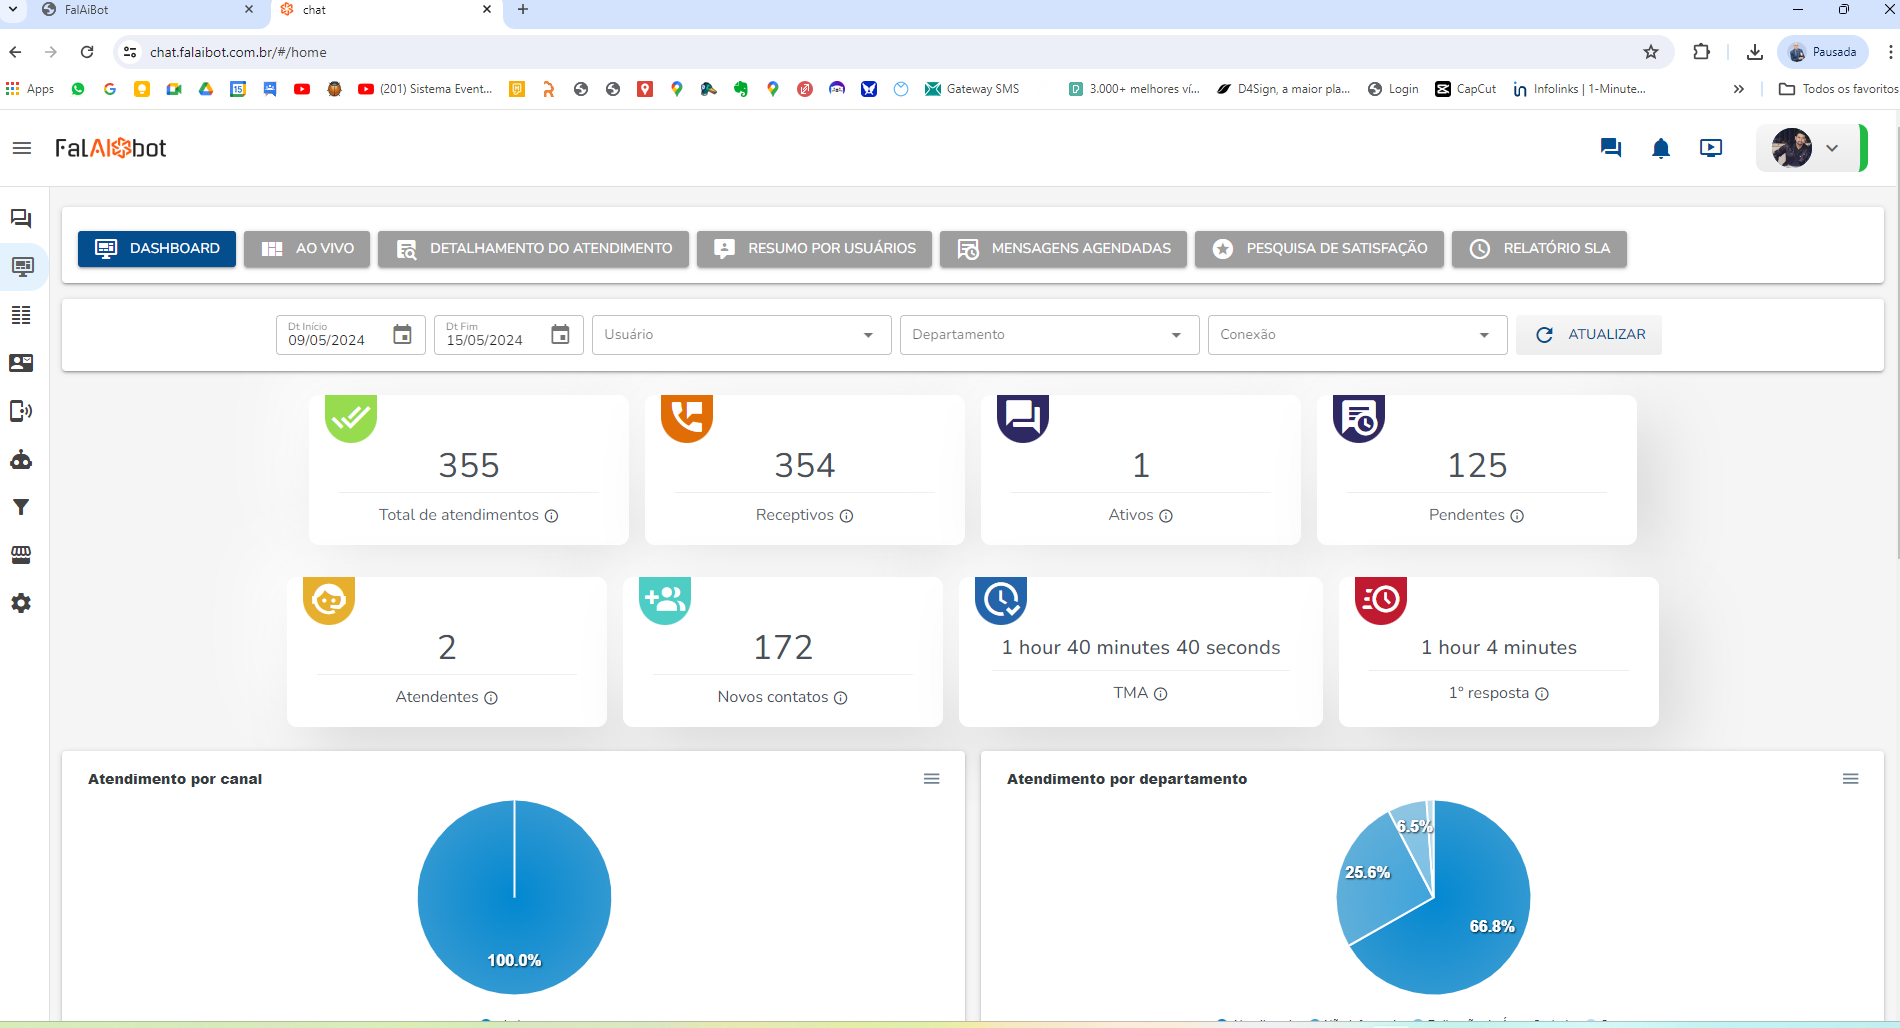Open the contacts card icon in sidebar

click(21, 363)
